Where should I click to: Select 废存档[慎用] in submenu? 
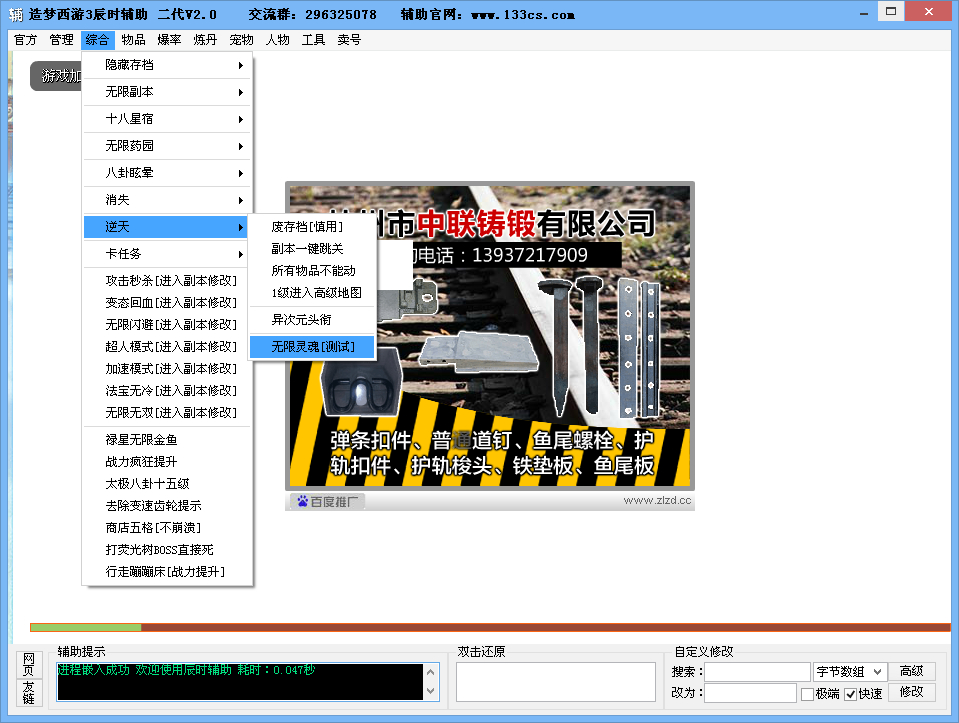coord(312,227)
